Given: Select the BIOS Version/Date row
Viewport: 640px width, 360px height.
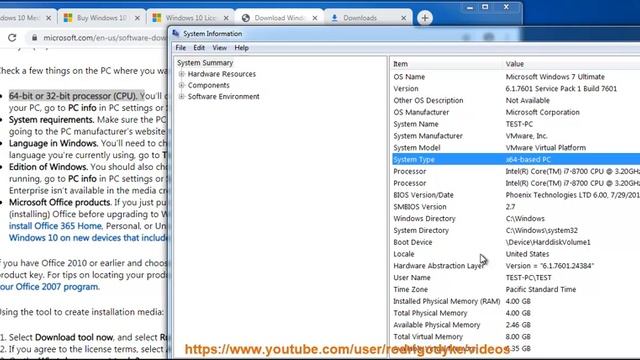Looking at the screenshot, I should [516, 195].
